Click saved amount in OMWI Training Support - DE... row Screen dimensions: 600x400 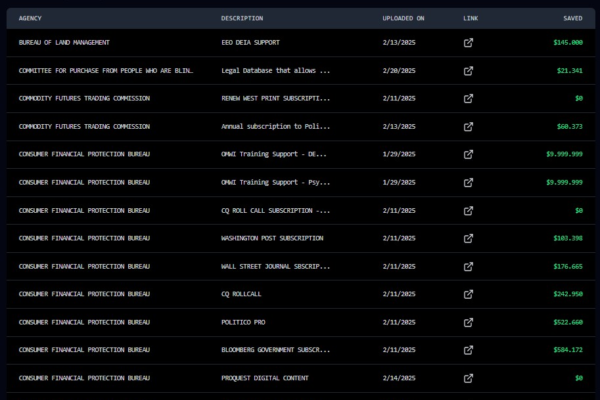coord(564,154)
